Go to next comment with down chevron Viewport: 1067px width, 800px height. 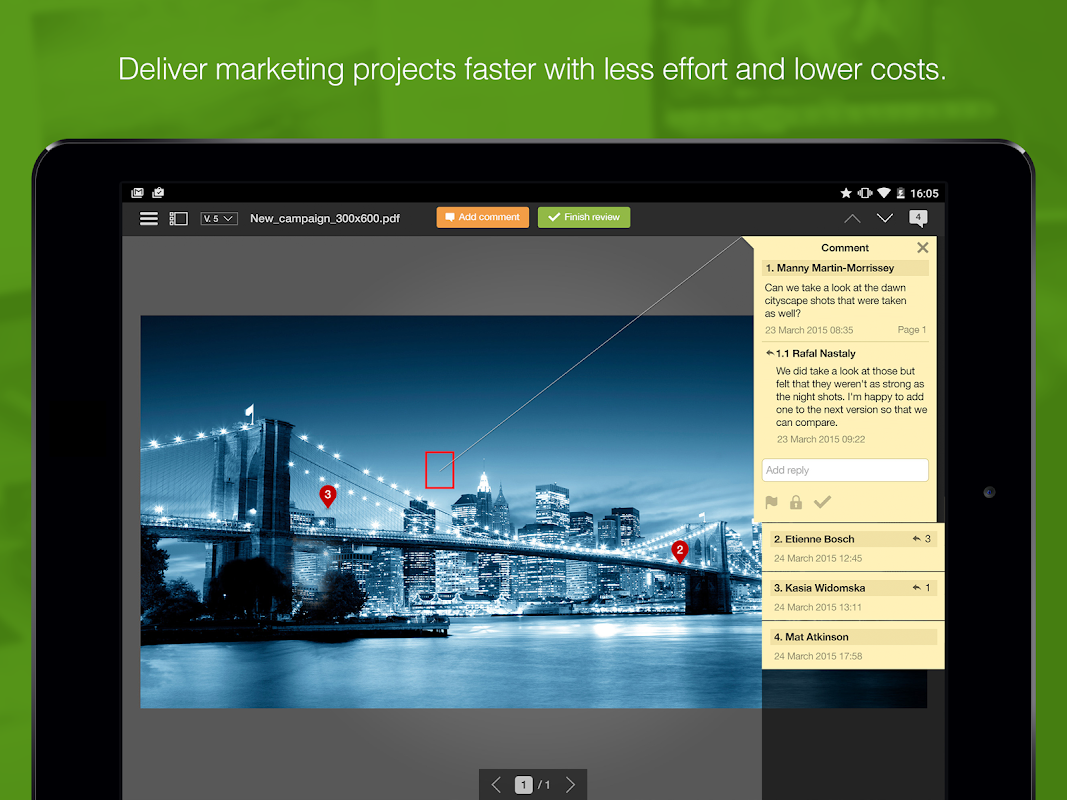click(x=885, y=218)
